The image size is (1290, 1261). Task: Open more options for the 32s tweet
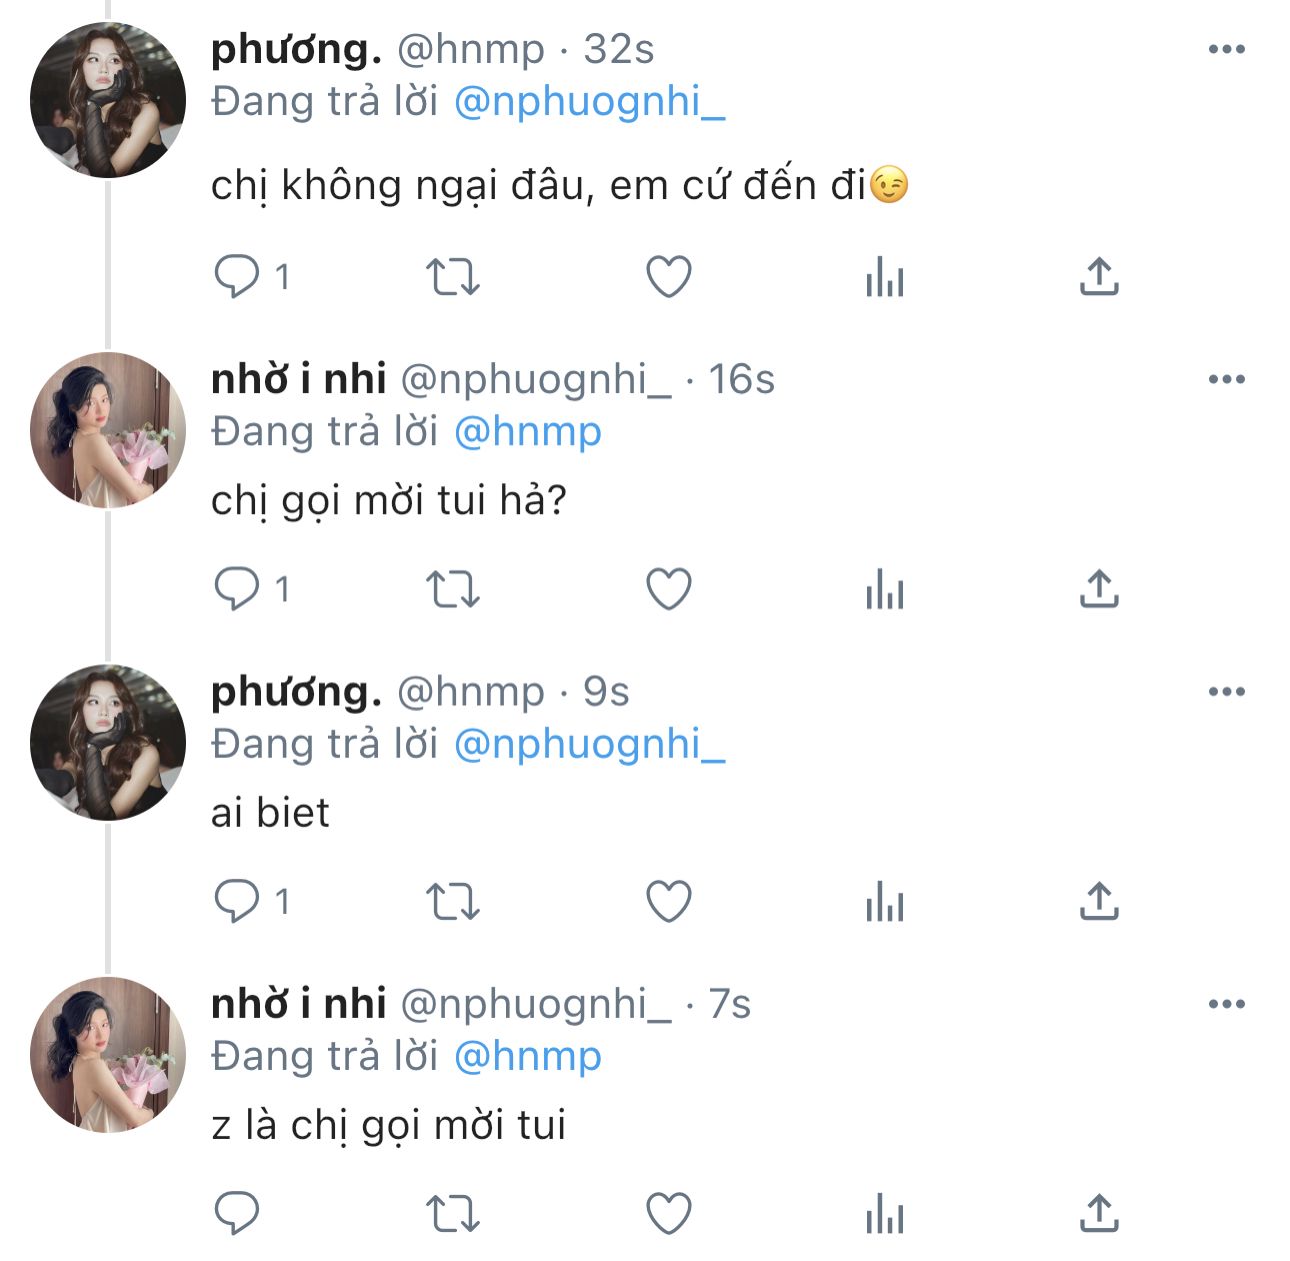(1226, 49)
